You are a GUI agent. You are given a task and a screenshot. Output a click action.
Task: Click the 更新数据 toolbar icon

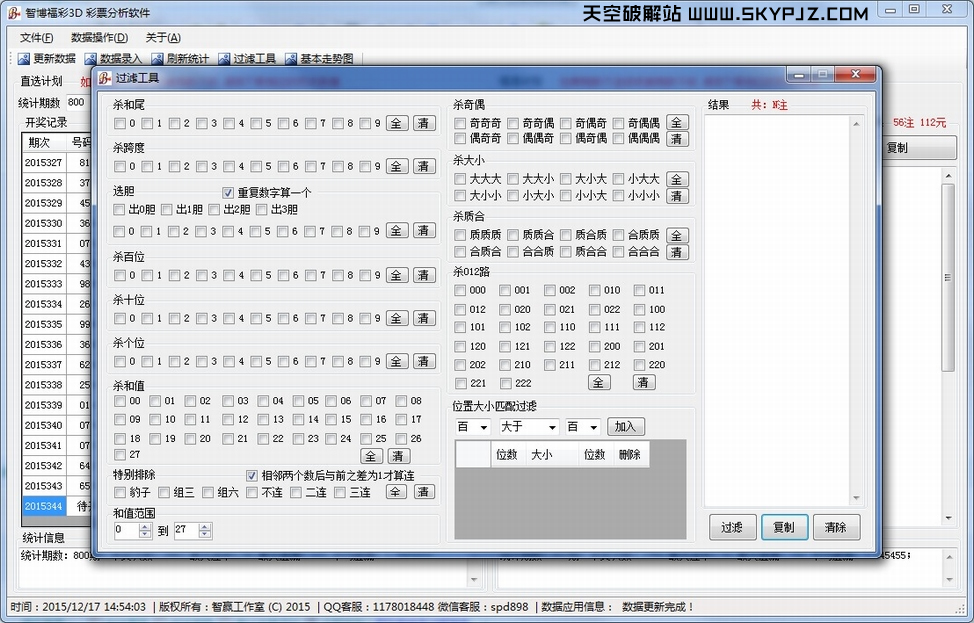[x=25, y=59]
